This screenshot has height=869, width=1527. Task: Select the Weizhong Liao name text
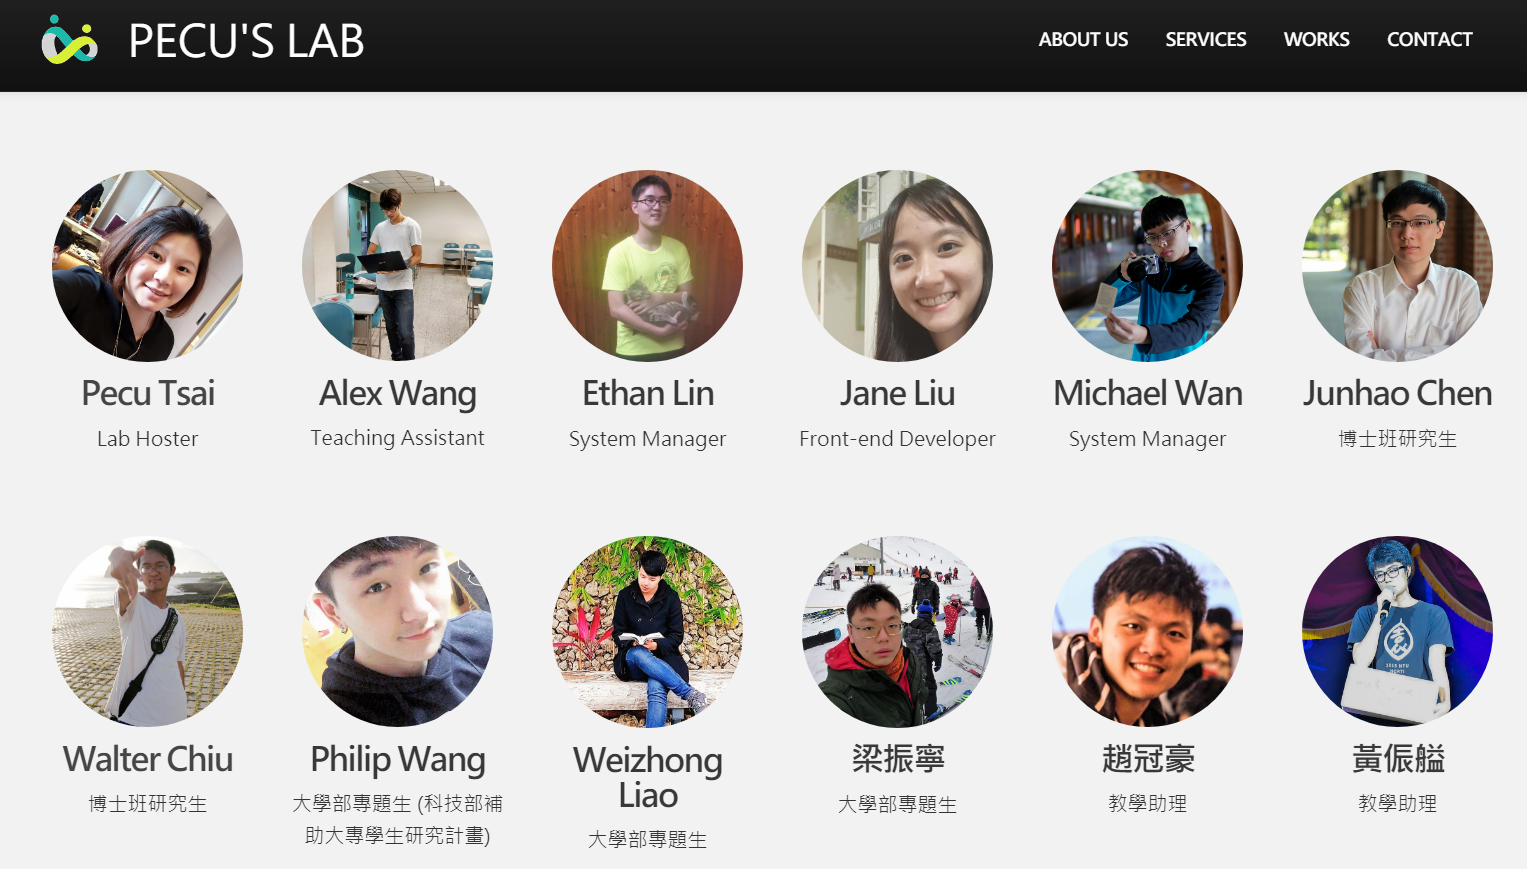647,777
